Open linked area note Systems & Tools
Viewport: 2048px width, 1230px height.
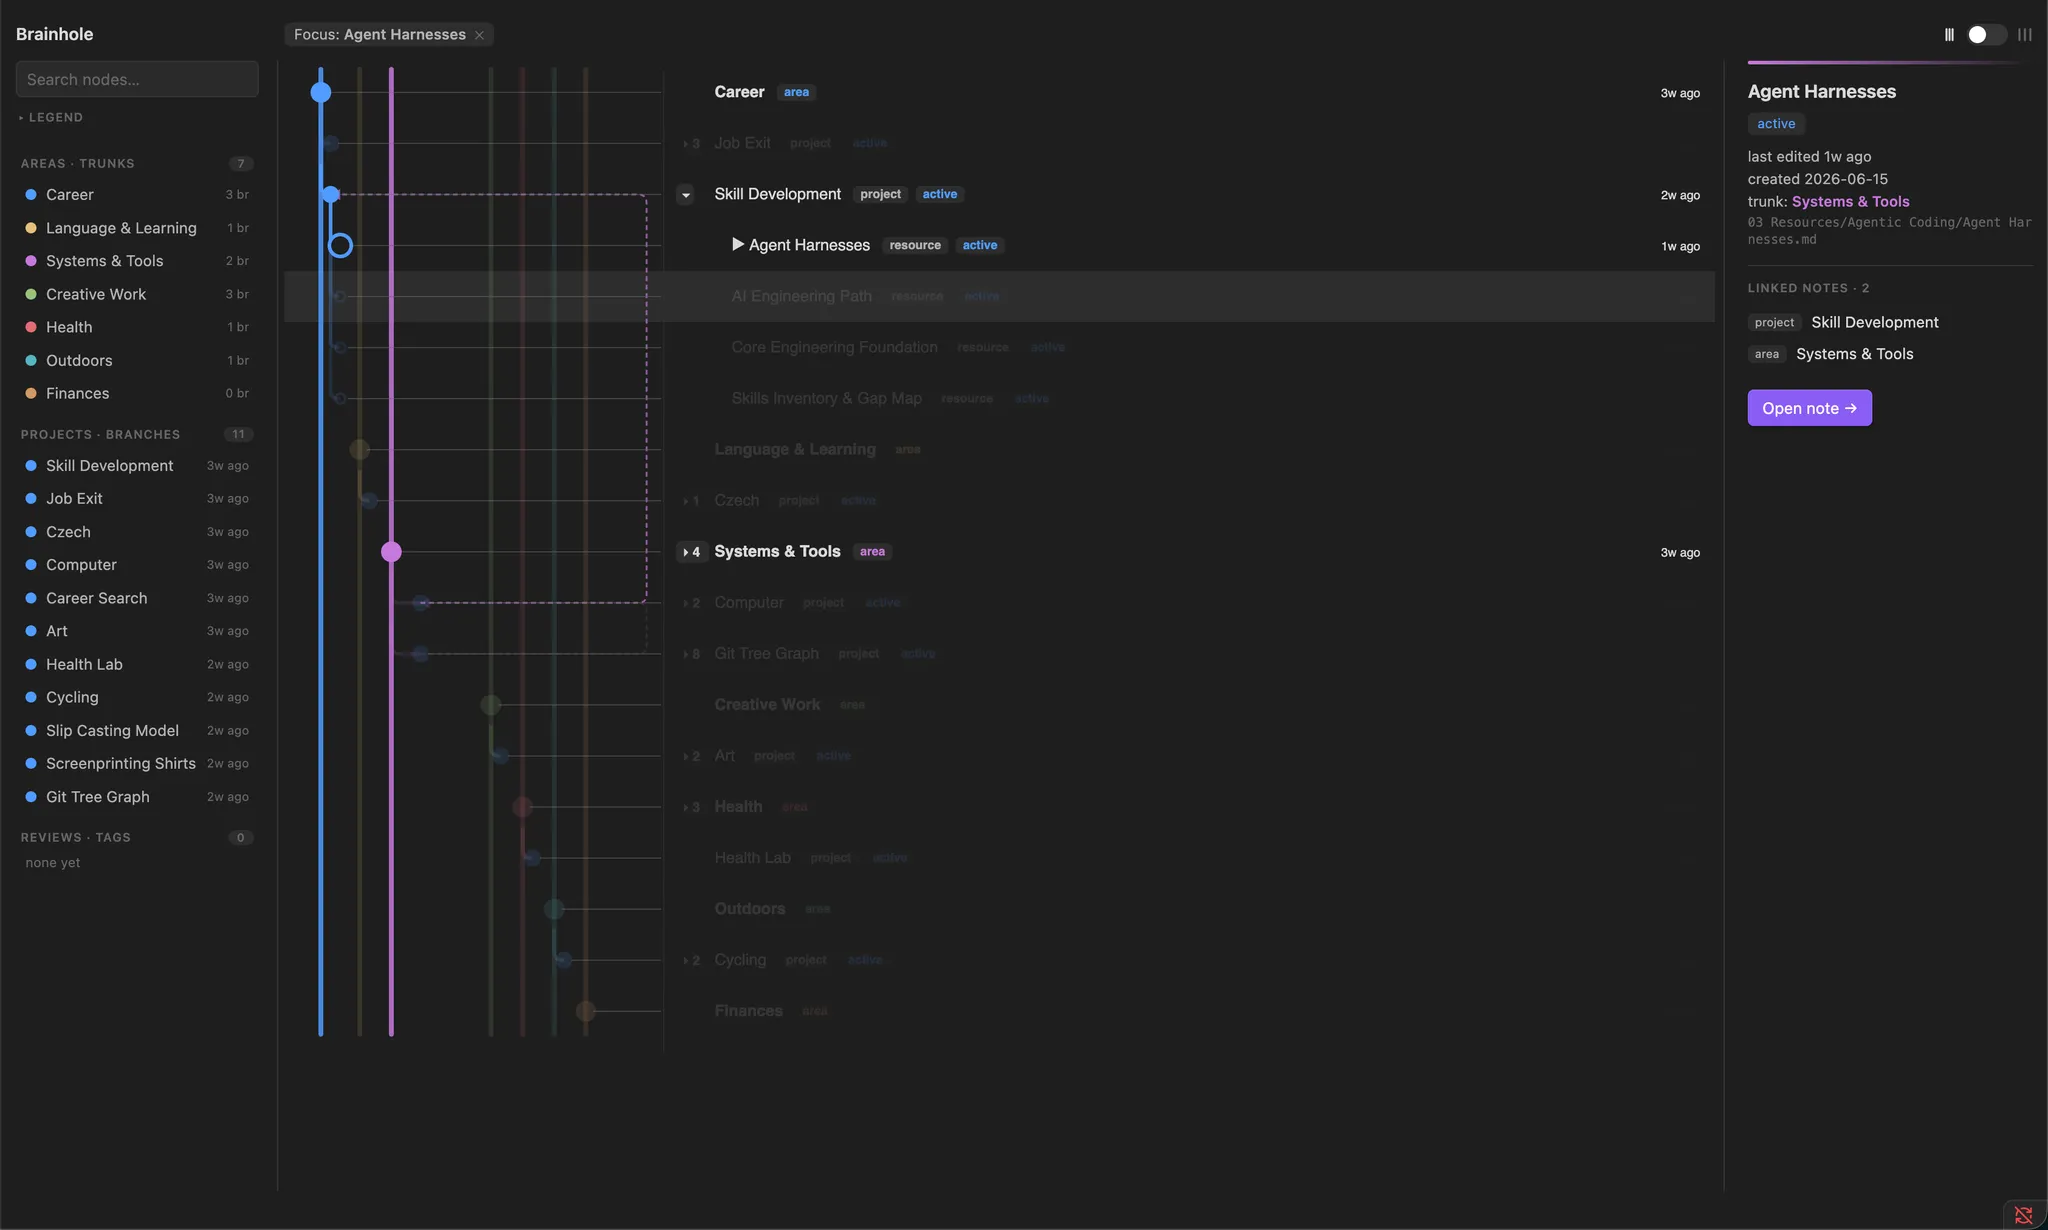coord(1854,354)
